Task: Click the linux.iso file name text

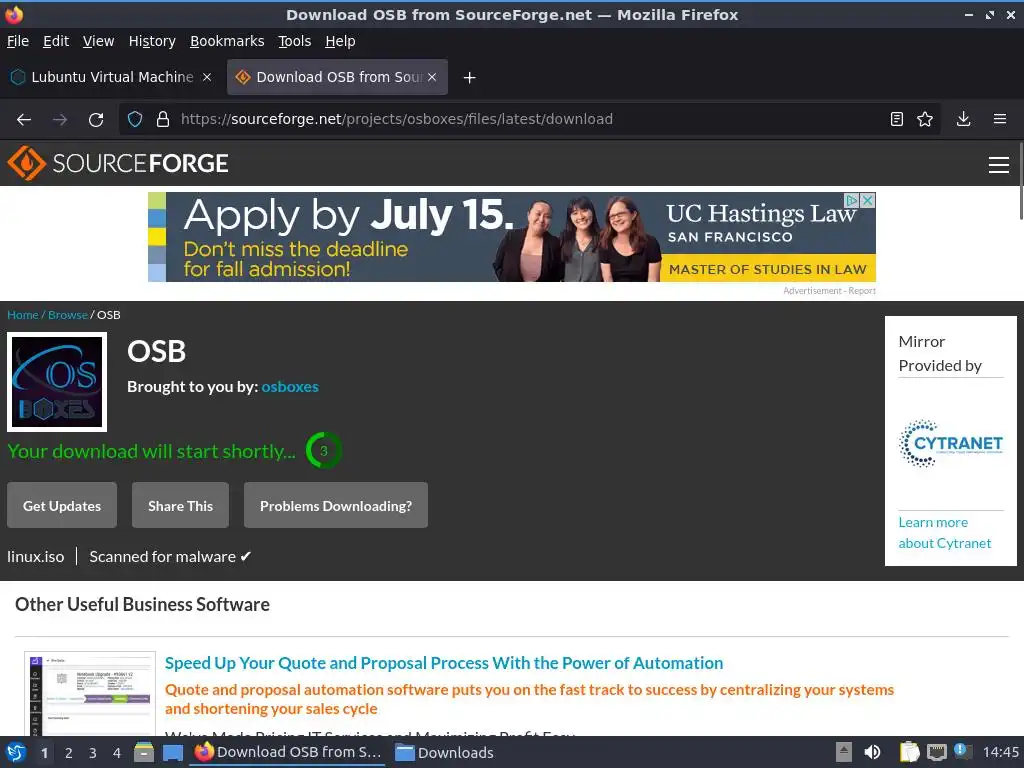Action: click(36, 557)
